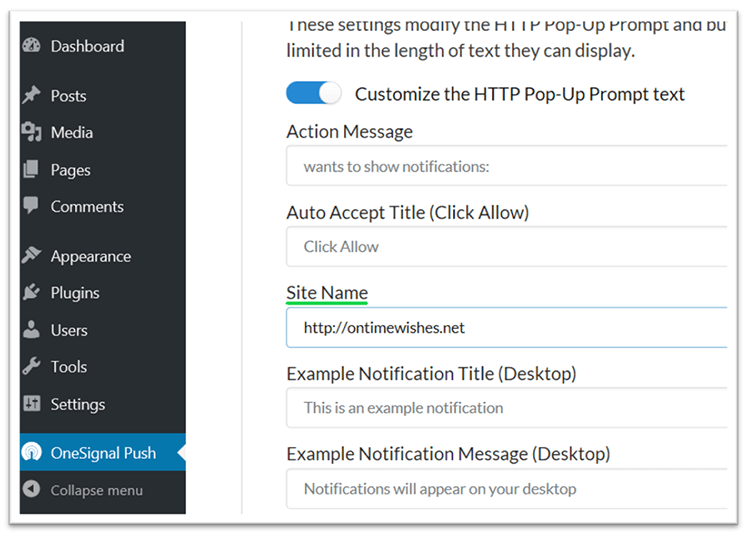Open the Posts menu item

pyautogui.click(x=69, y=96)
